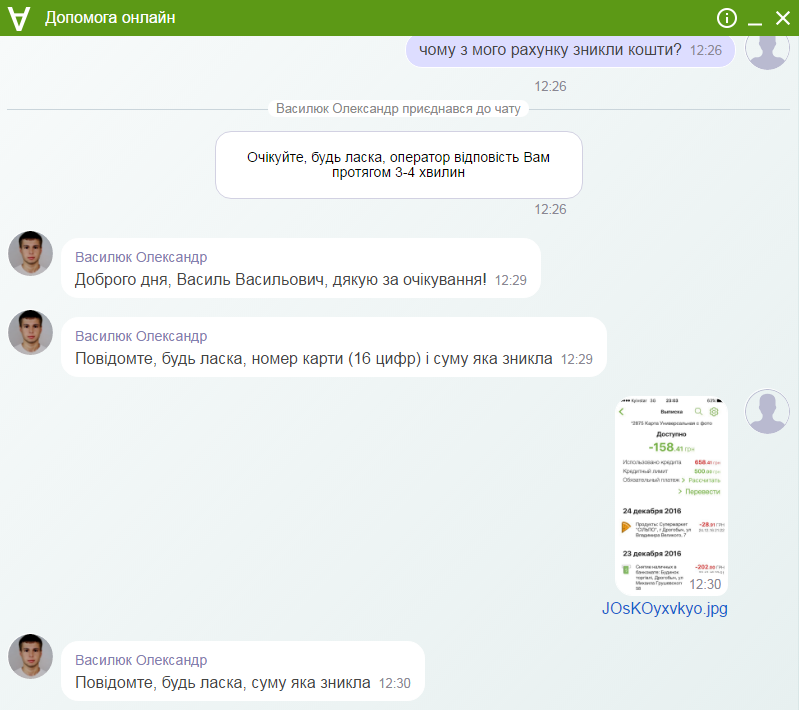Click user avatar beside the first question

[768, 48]
